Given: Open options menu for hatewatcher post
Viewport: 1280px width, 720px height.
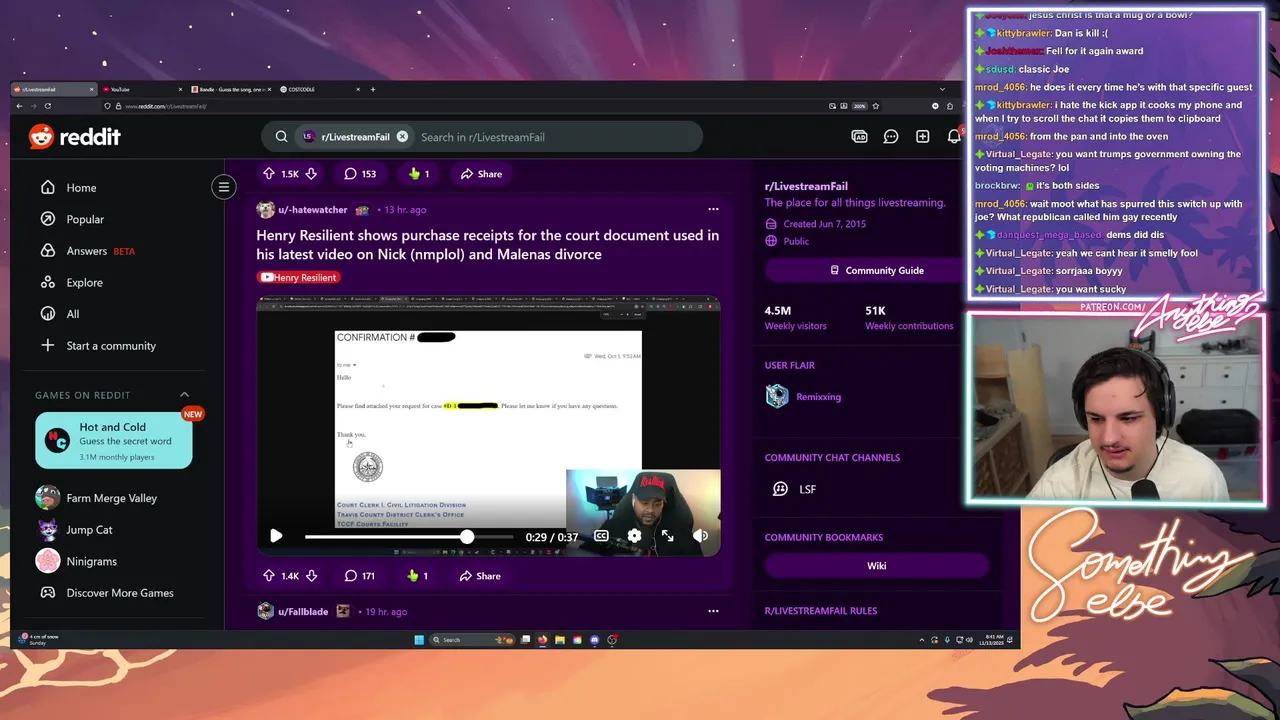Looking at the screenshot, I should coord(713,210).
